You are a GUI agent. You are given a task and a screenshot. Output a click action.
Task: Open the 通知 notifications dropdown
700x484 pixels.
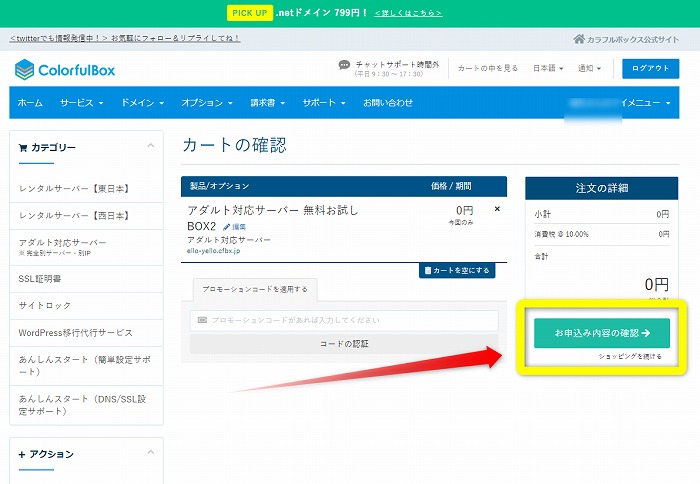pos(590,68)
